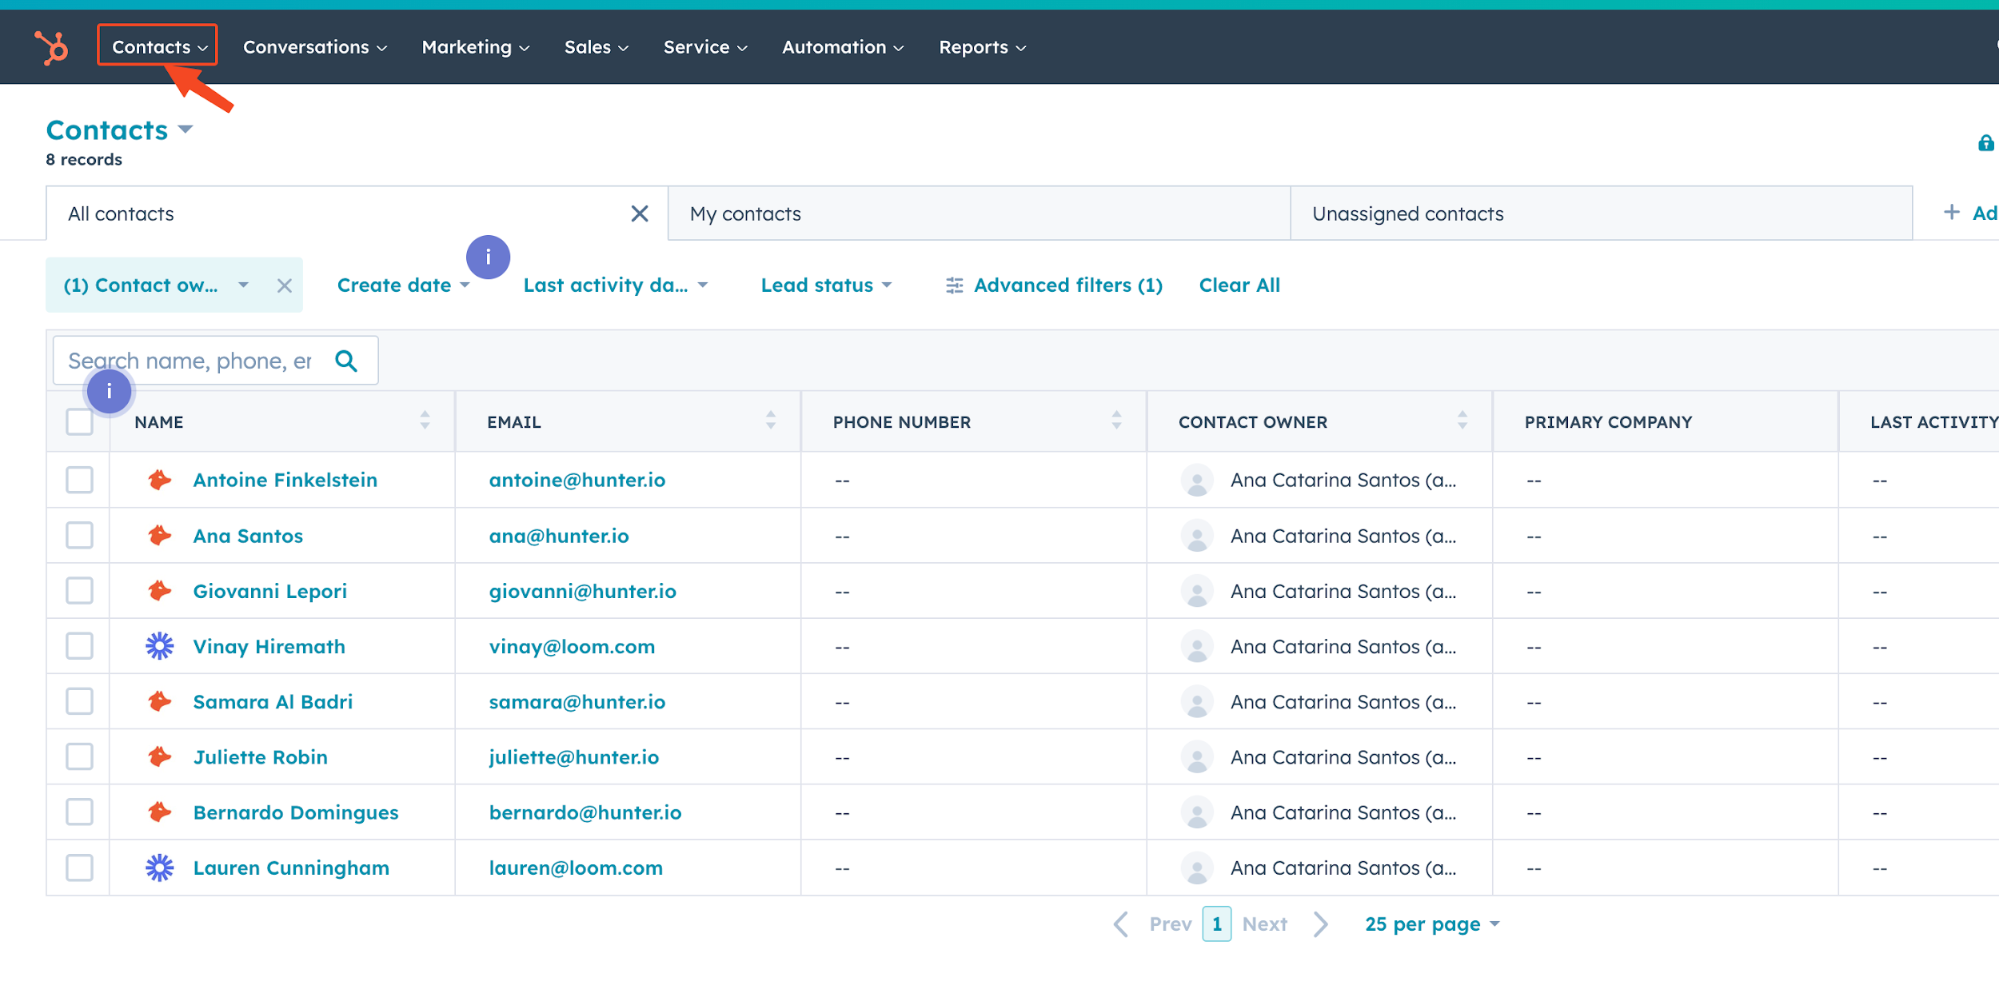Sort by the EMAIL column arrows
The width and height of the screenshot is (1999, 998).
click(771, 421)
